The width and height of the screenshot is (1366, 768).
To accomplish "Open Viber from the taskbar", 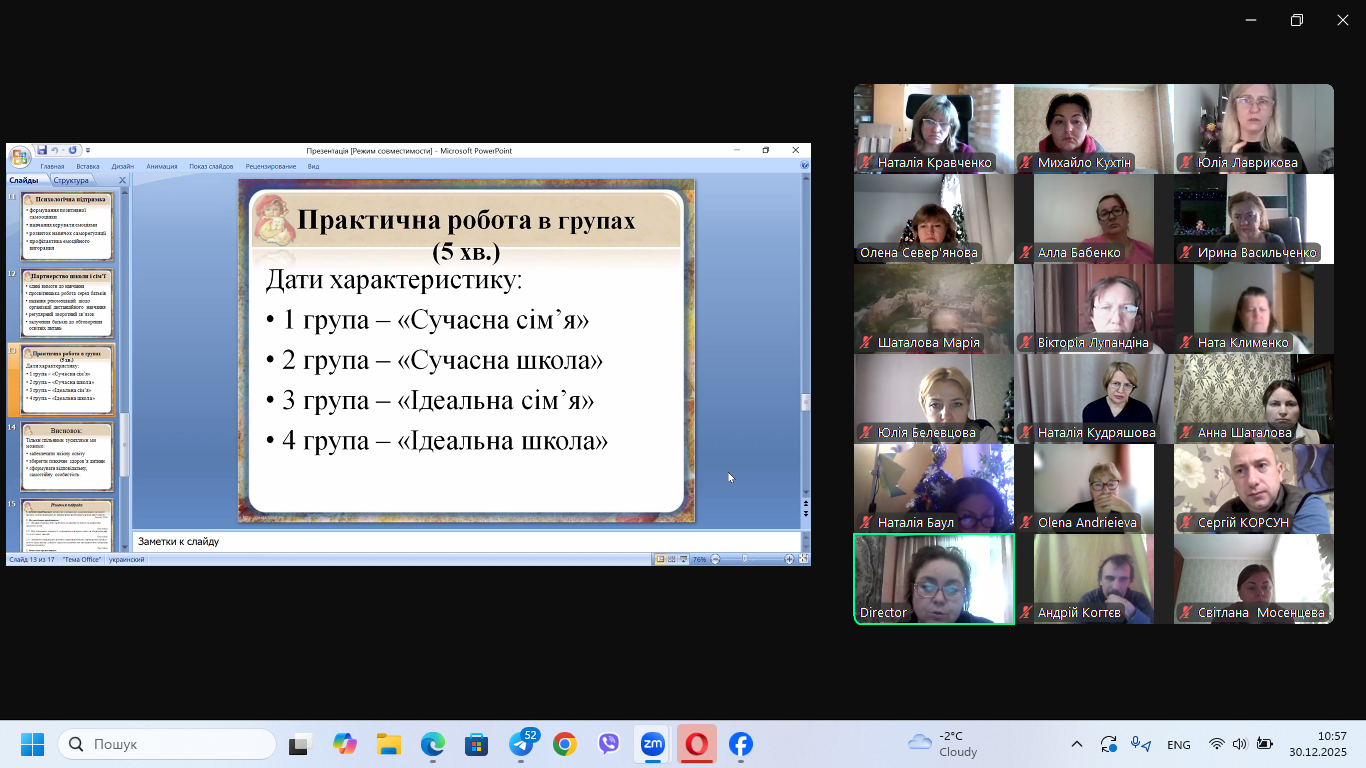I will click(609, 744).
